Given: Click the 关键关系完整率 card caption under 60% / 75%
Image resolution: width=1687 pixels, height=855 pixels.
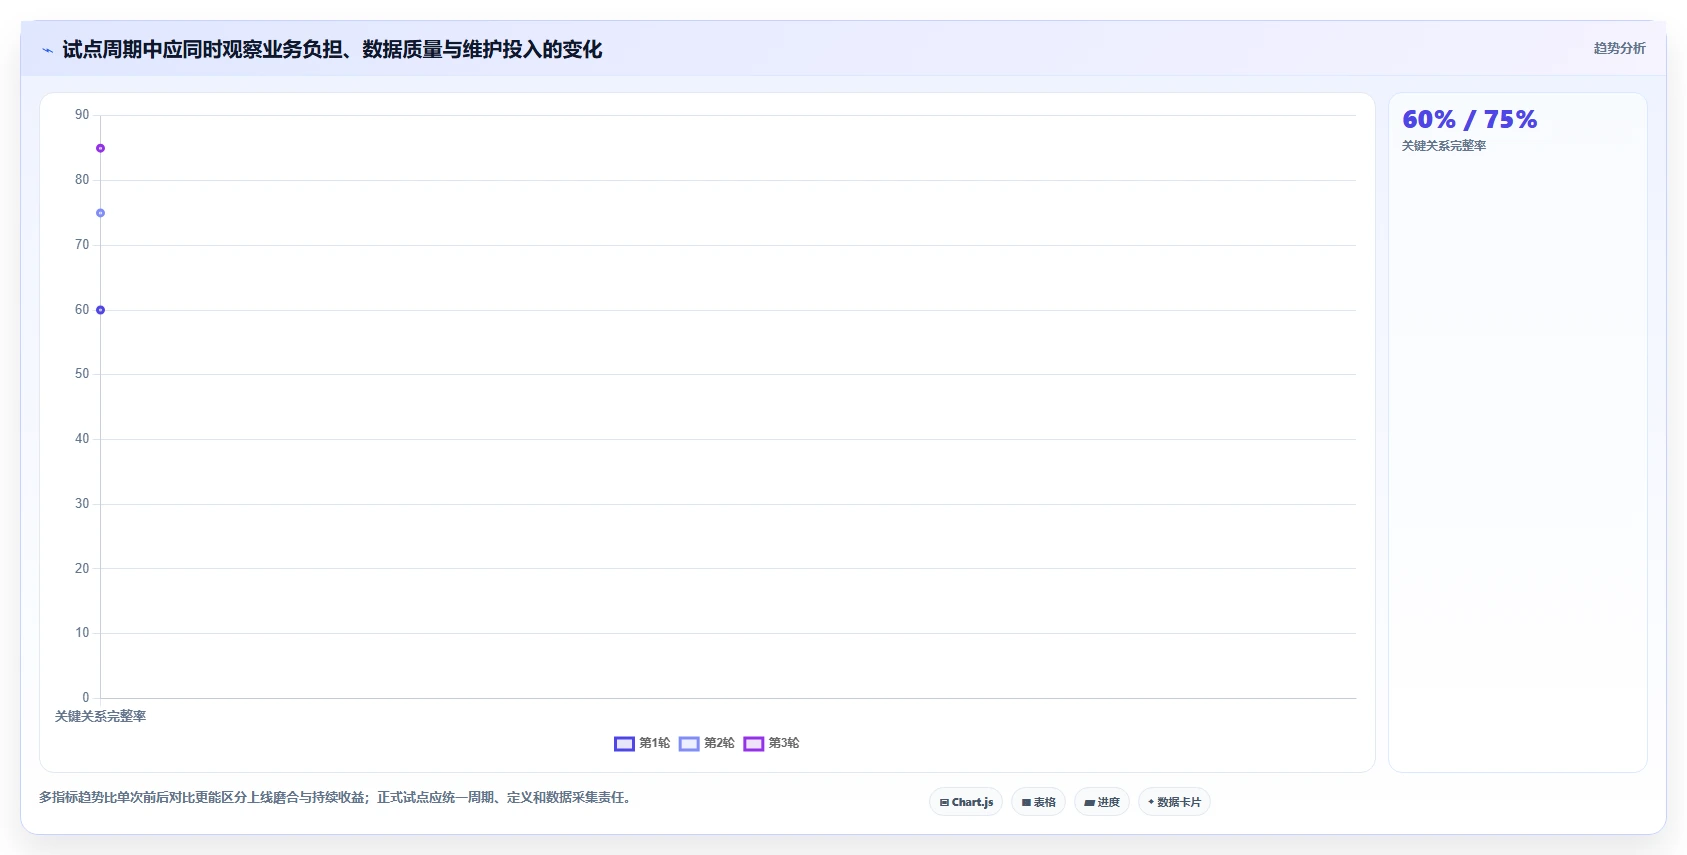Looking at the screenshot, I should 1444,146.
